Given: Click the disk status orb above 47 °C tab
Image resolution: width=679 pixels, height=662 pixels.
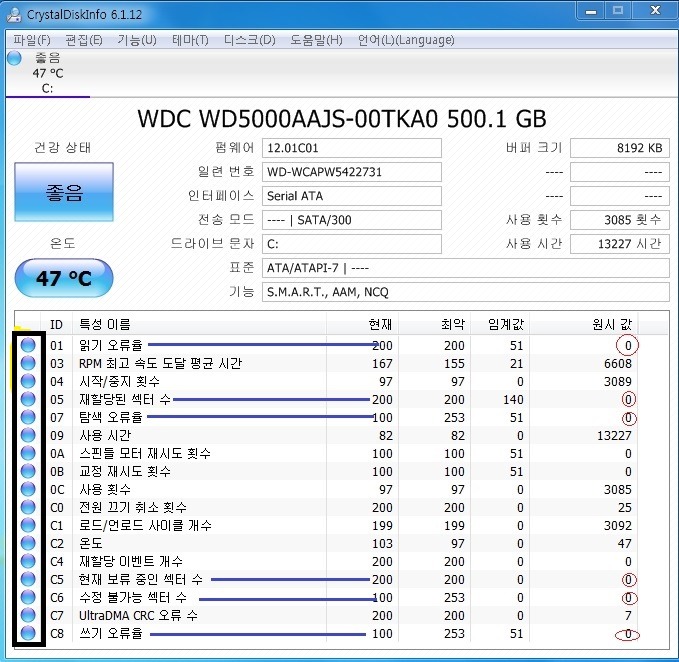Looking at the screenshot, I should point(13,58).
